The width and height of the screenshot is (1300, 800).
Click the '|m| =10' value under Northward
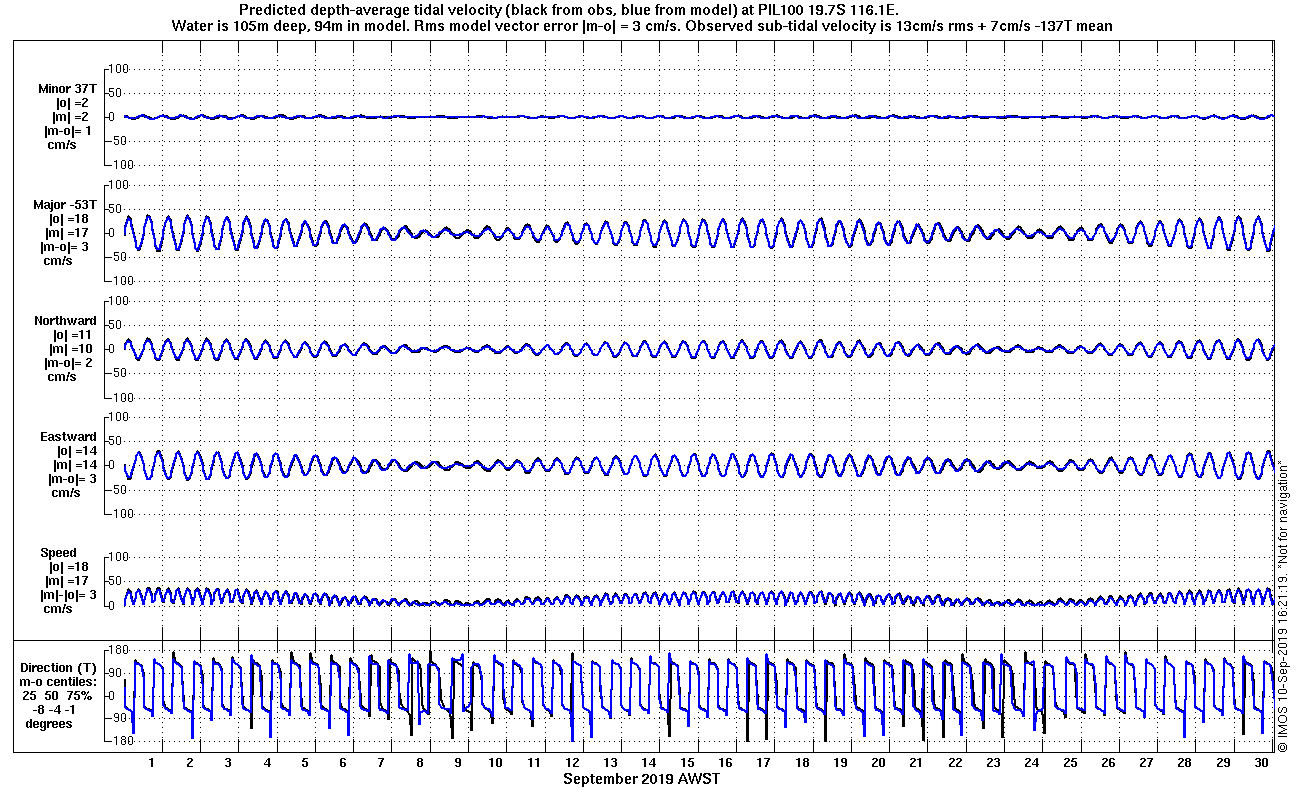(x=70, y=349)
